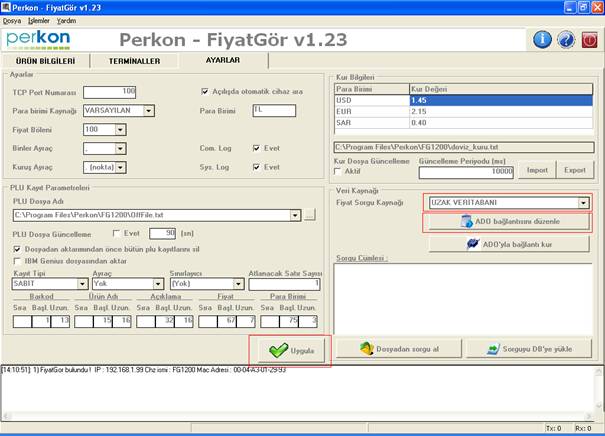Open the İşlemler menu
The image size is (605, 436).
pyautogui.click(x=39, y=21)
